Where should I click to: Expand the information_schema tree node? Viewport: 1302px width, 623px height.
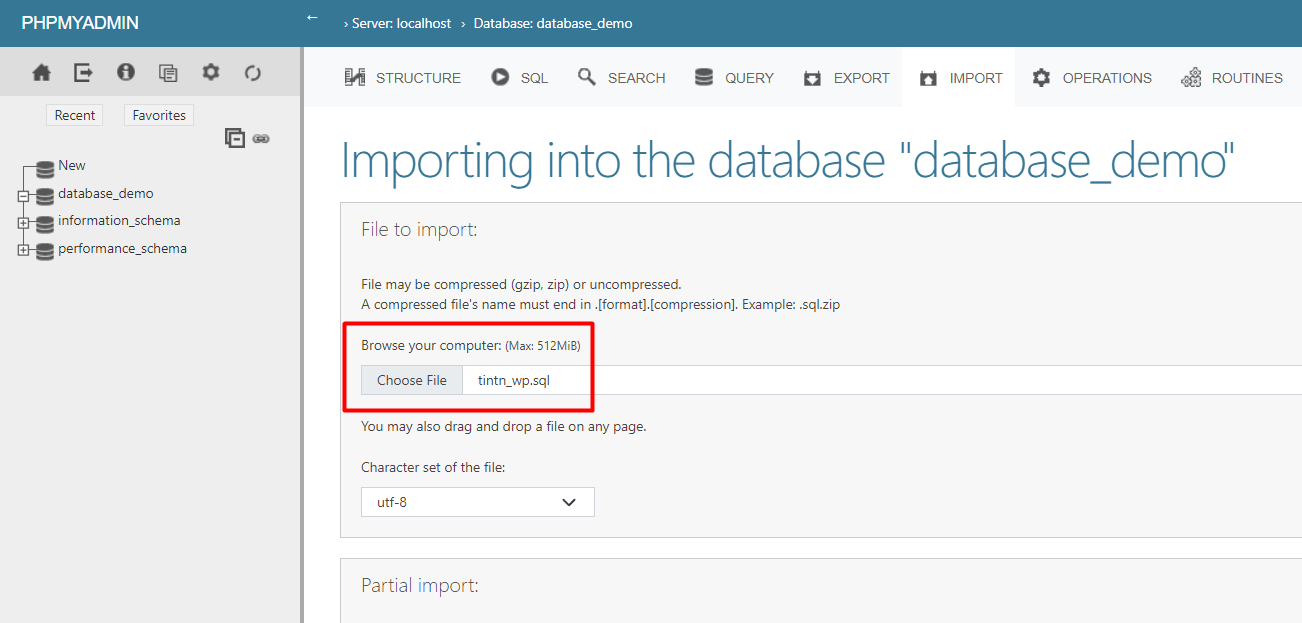pos(23,223)
